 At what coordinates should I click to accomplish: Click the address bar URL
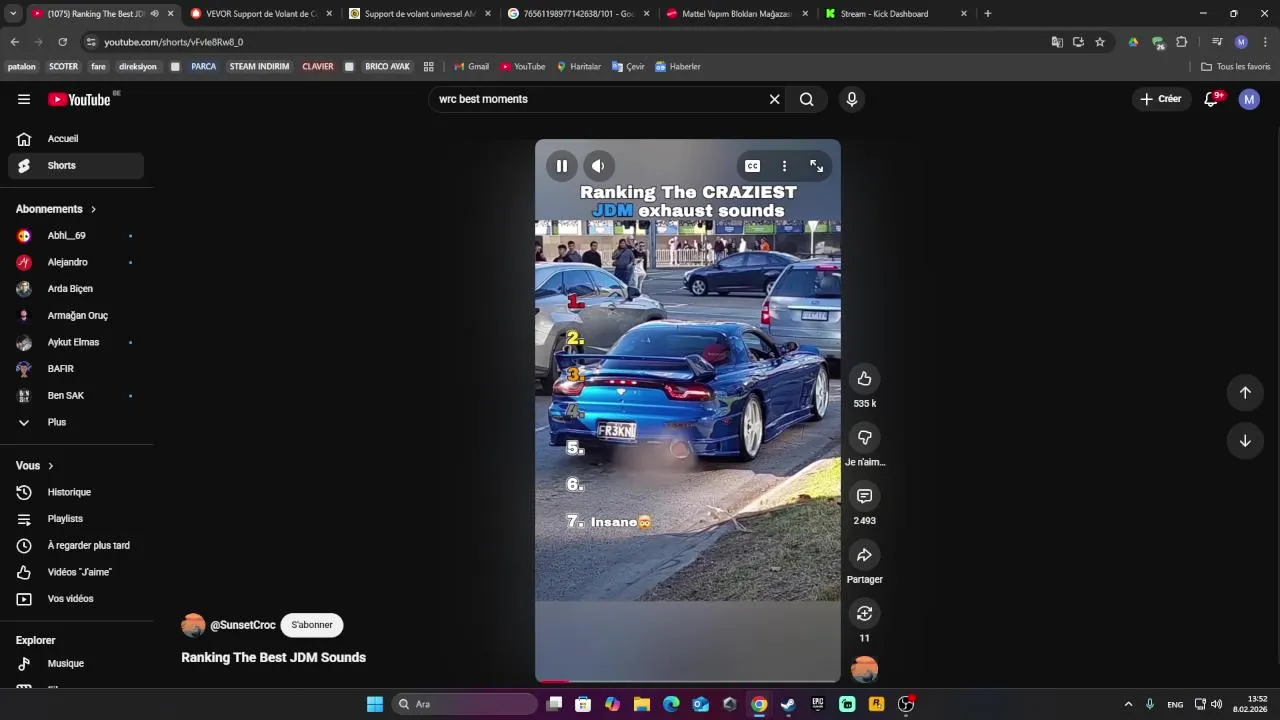(173, 42)
